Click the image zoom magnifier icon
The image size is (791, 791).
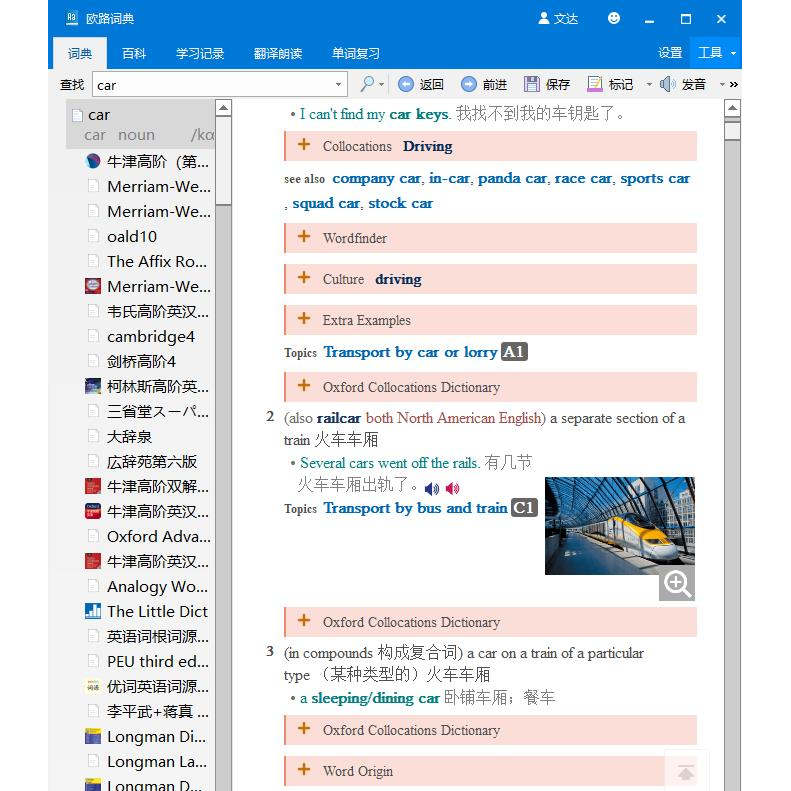click(677, 584)
